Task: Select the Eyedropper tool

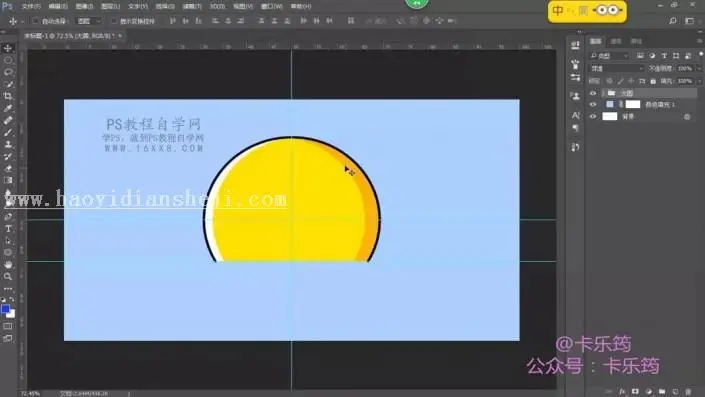Action: point(8,108)
